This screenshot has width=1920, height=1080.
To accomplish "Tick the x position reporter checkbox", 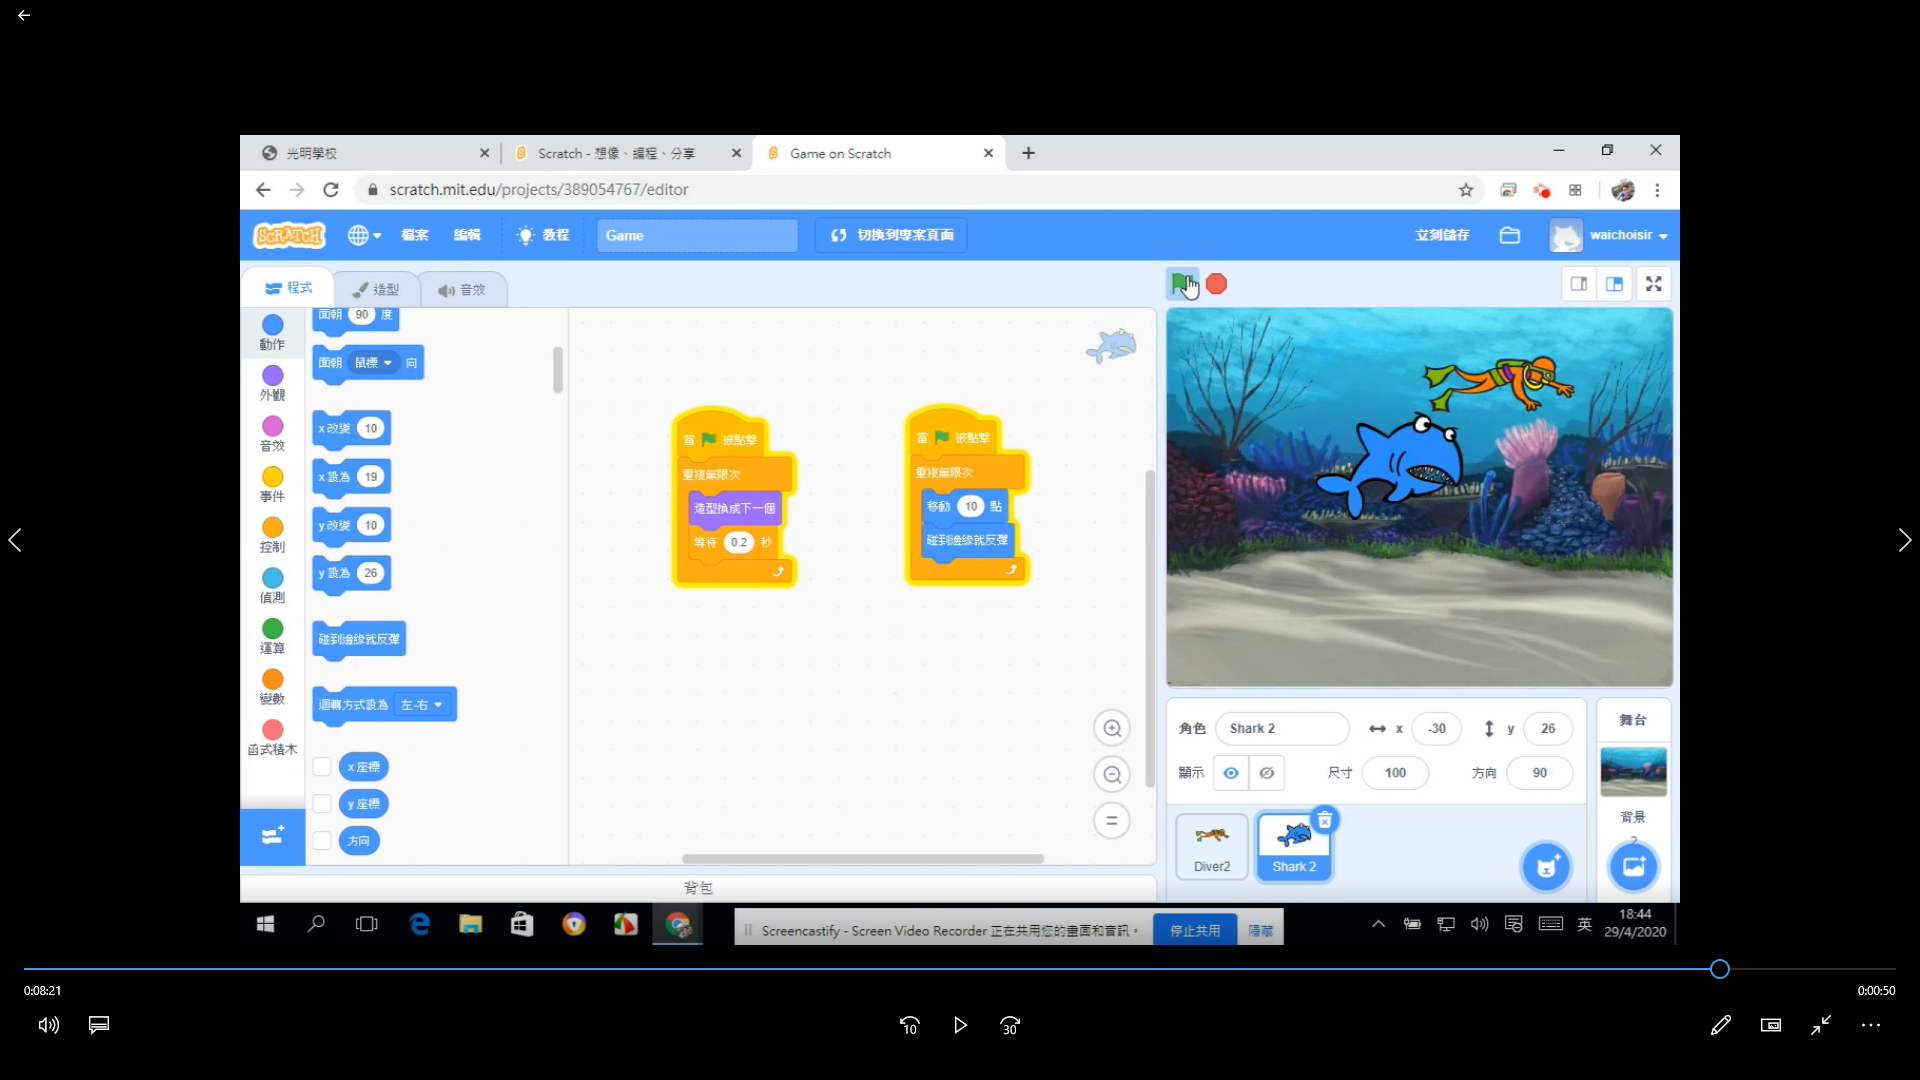I will pos(322,767).
